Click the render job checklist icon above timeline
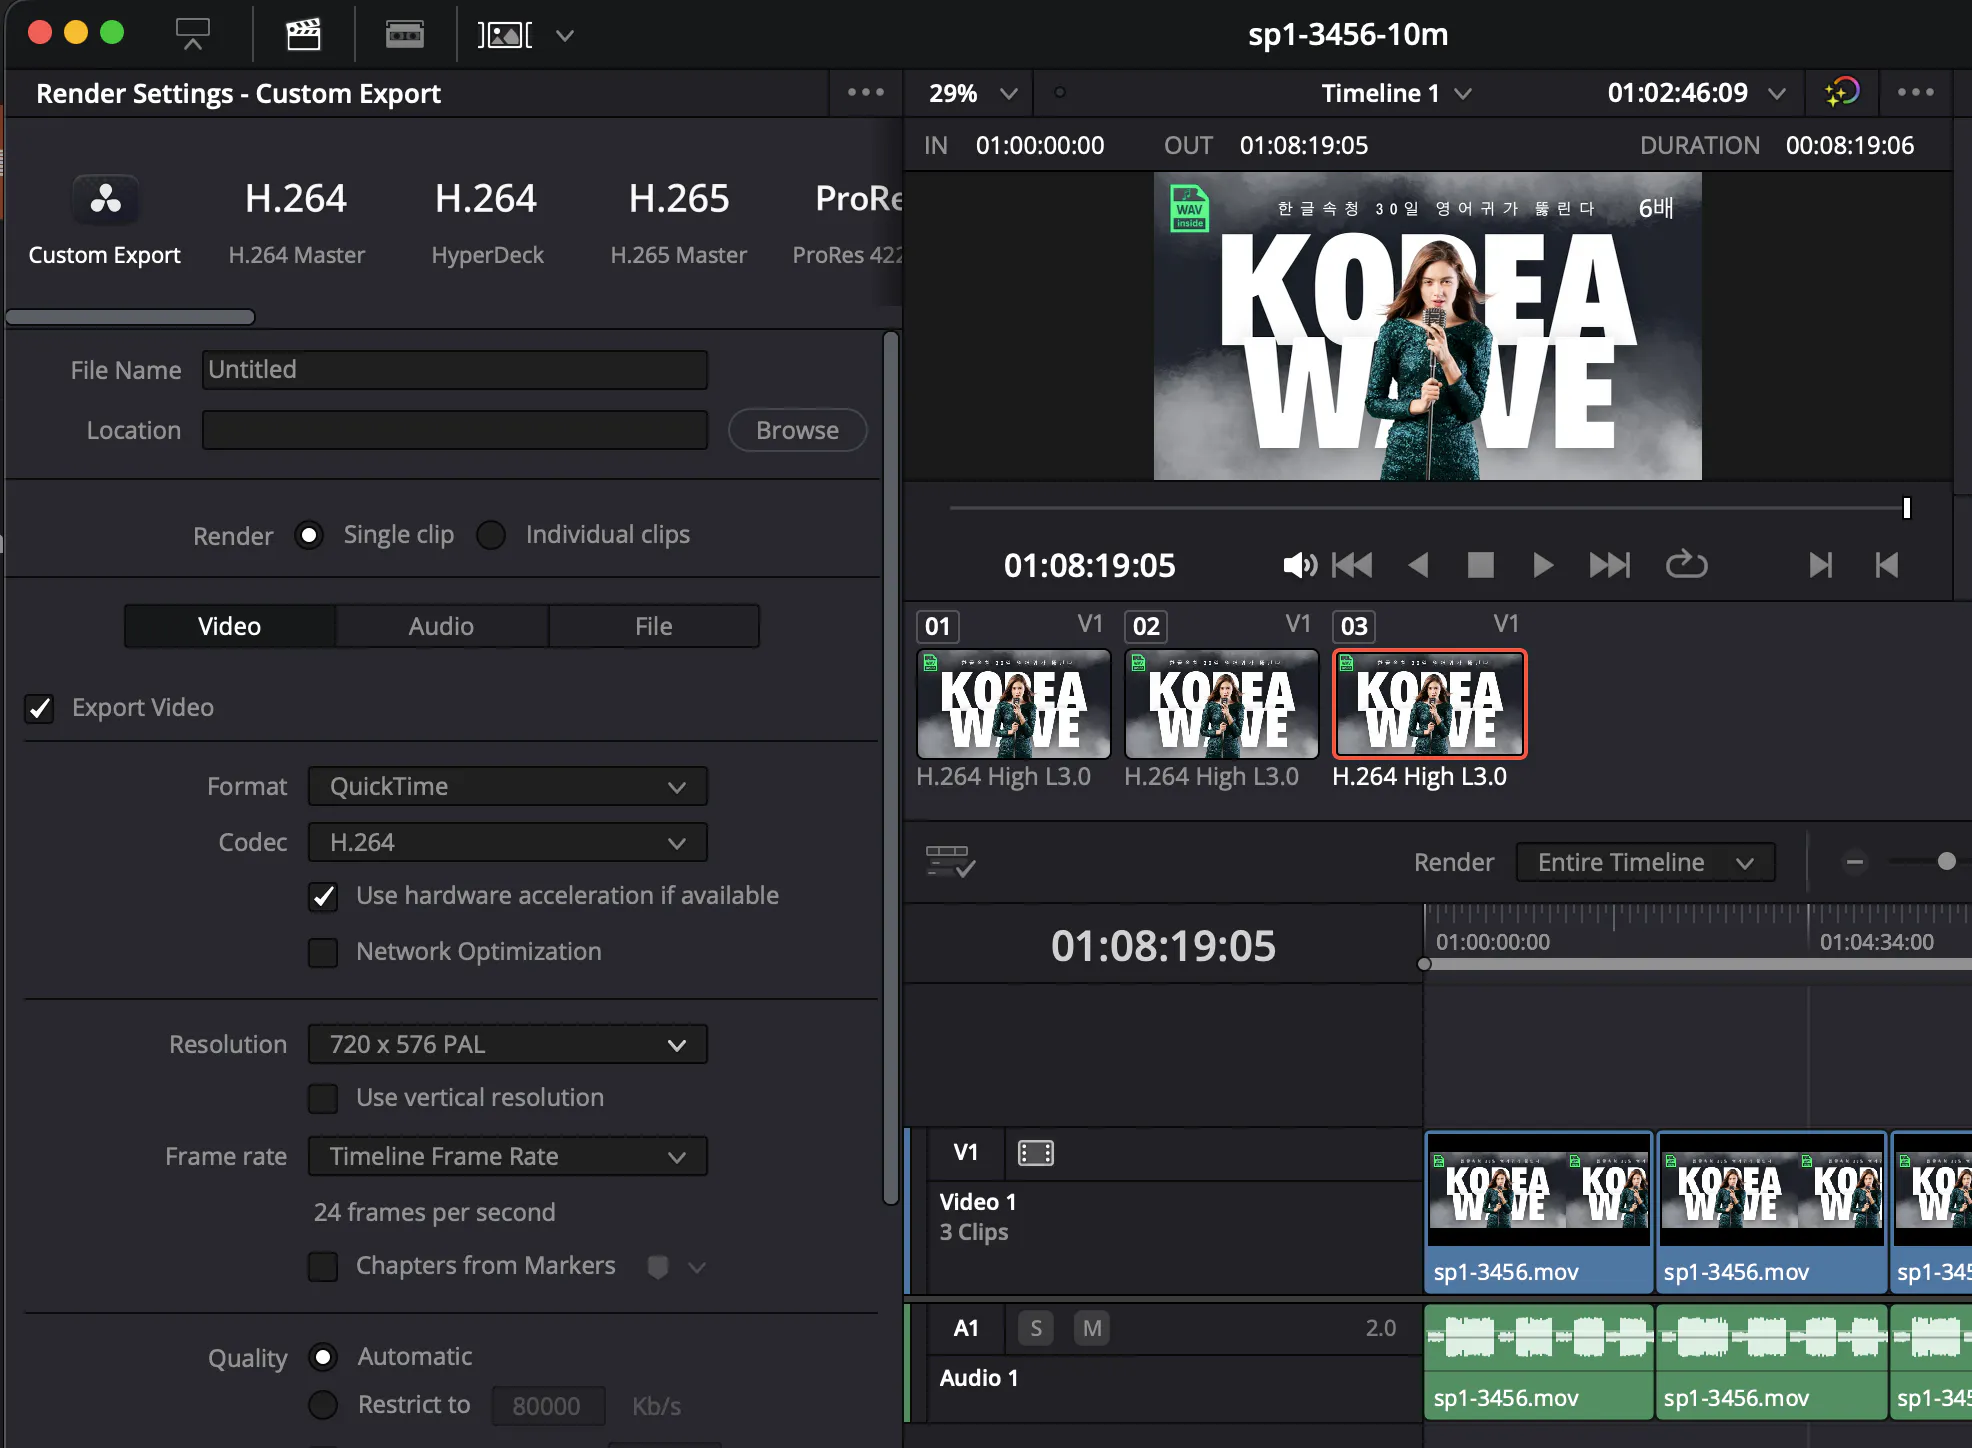This screenshot has width=1972, height=1448. (x=948, y=860)
